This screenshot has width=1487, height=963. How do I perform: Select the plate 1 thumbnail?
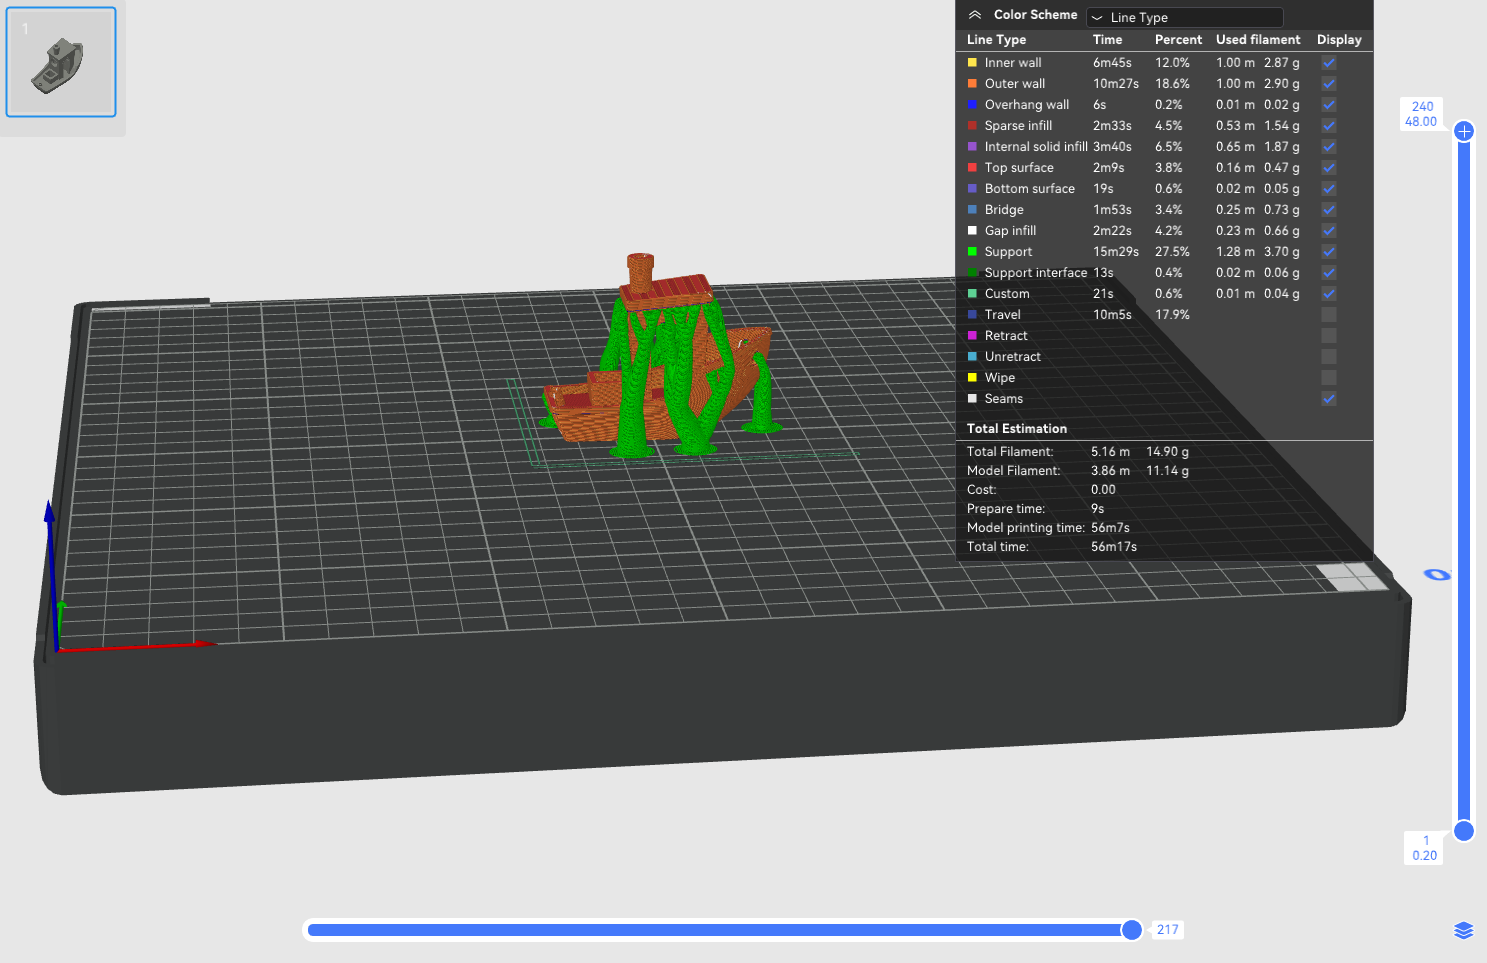(61, 62)
